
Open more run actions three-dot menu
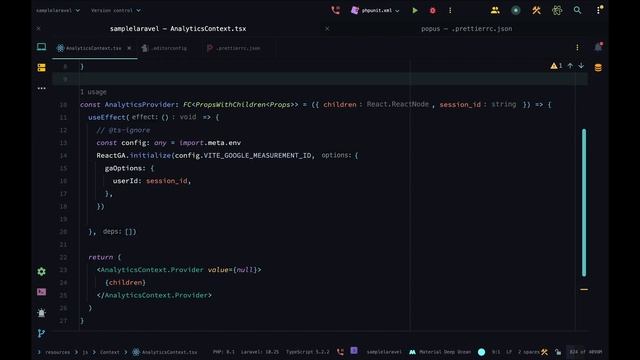(450, 10)
